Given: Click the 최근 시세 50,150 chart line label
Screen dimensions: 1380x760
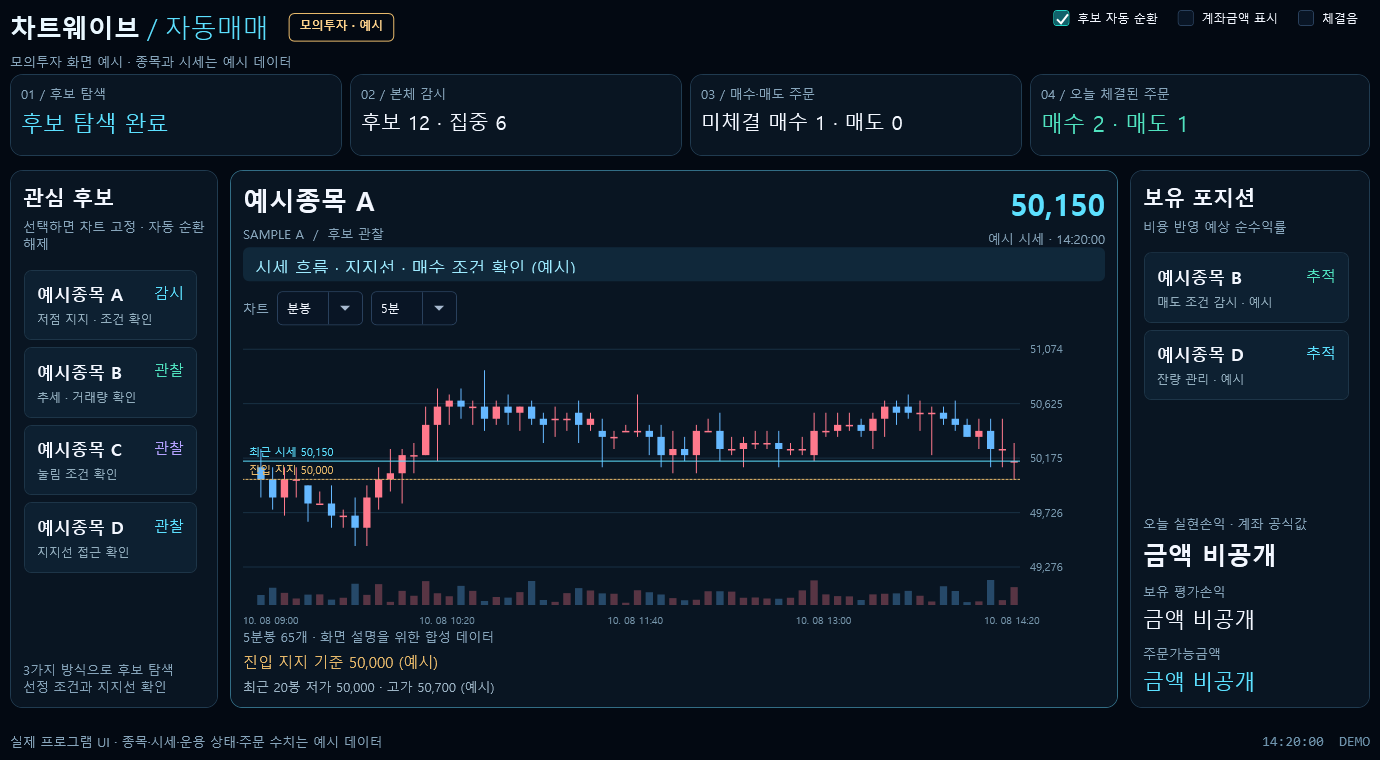Looking at the screenshot, I should coord(291,452).
